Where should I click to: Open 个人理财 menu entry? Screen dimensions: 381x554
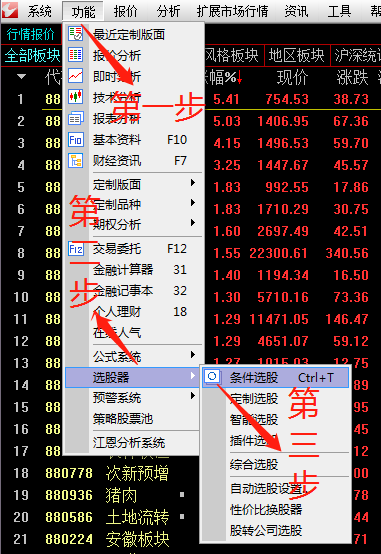[135, 311]
